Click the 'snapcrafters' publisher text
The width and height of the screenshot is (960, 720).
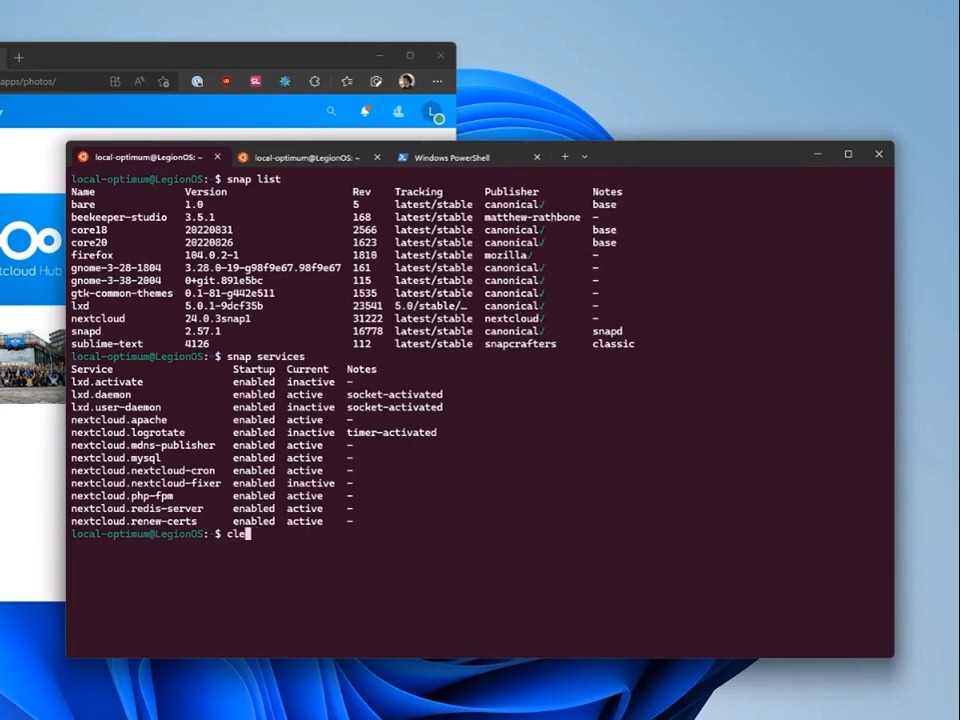pyautogui.click(x=520, y=344)
